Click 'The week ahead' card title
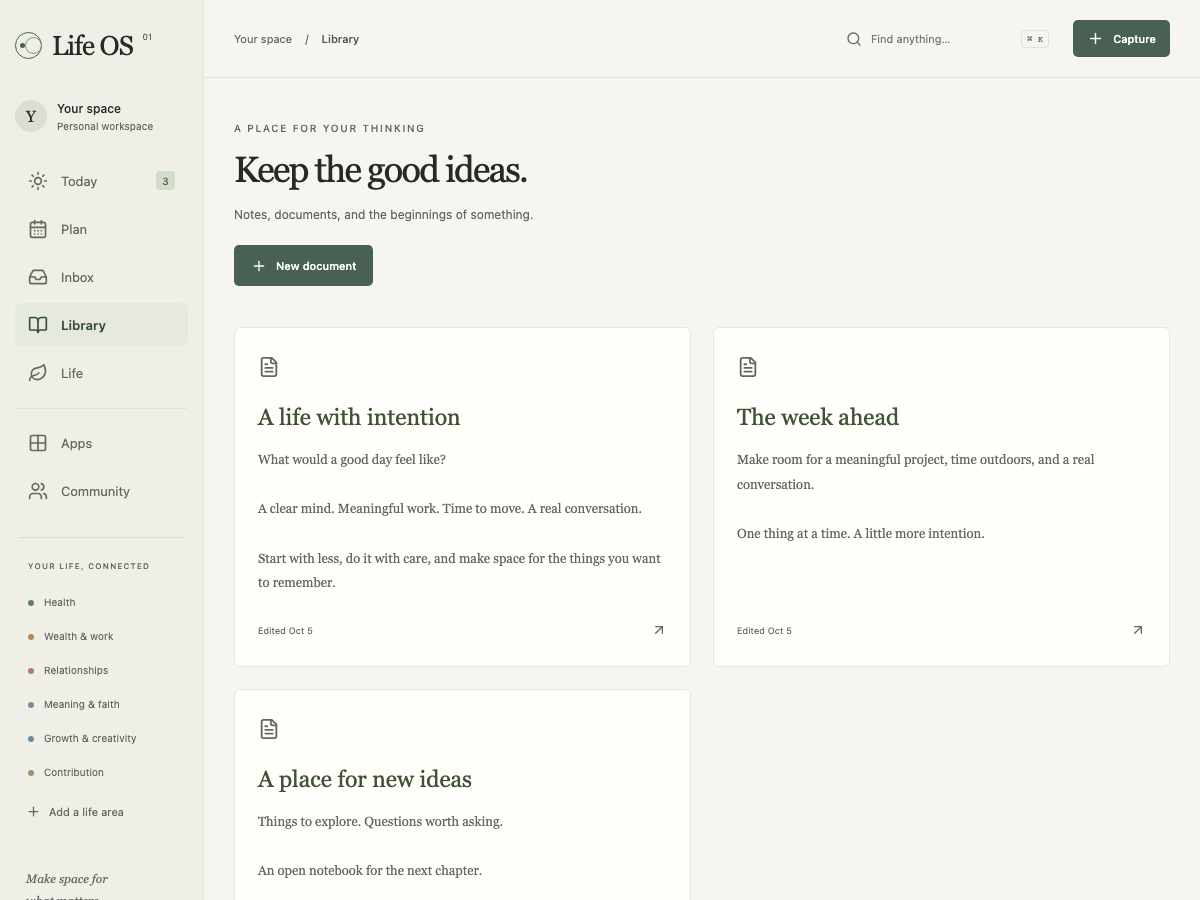 point(818,417)
